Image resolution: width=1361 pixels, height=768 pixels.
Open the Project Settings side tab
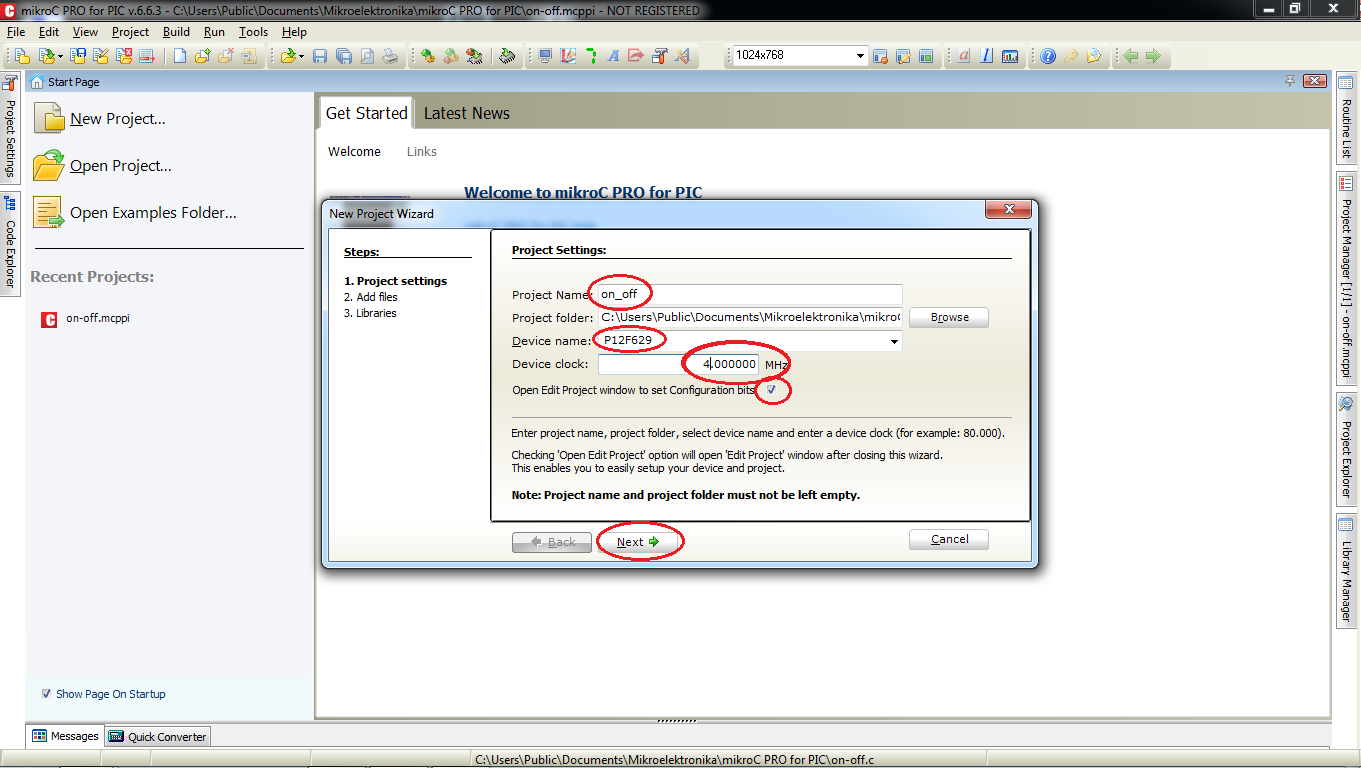coord(10,127)
